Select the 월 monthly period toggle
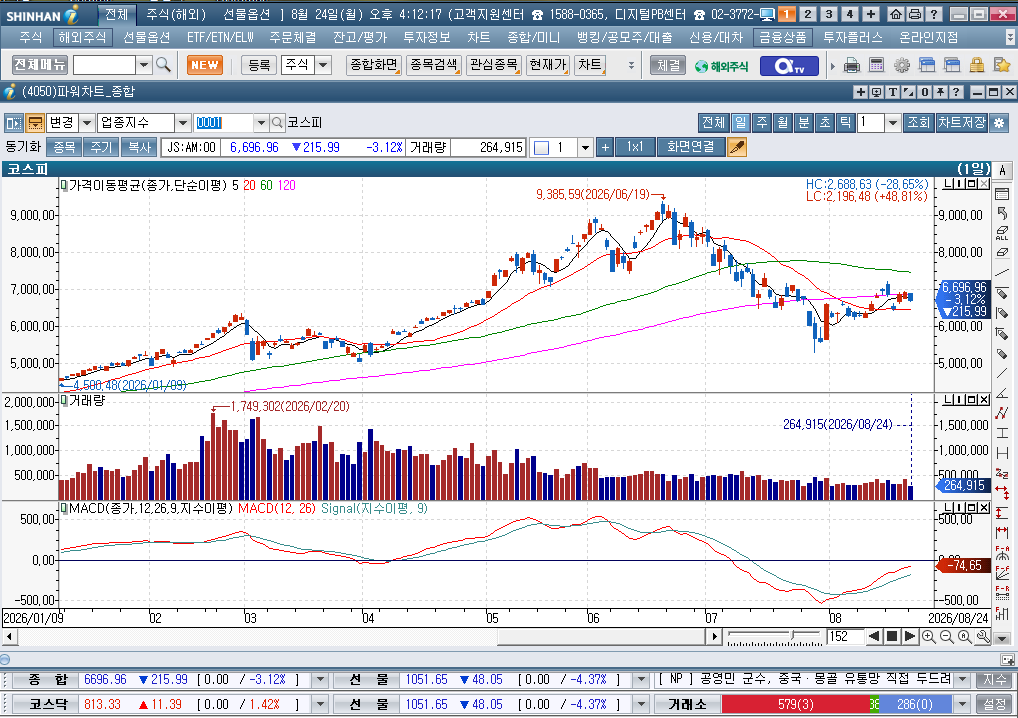 [782, 123]
